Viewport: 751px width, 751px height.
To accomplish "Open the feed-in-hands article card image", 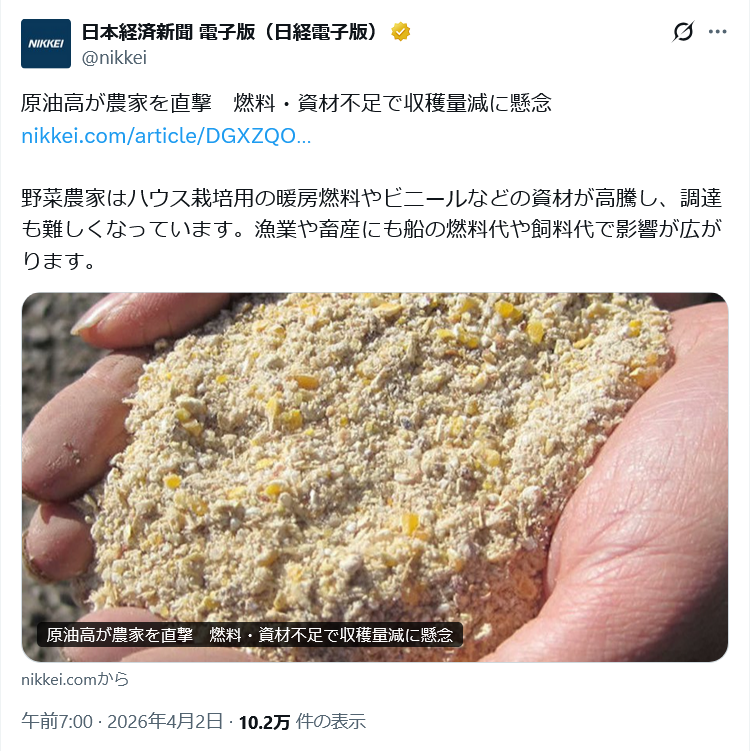I will point(375,477).
